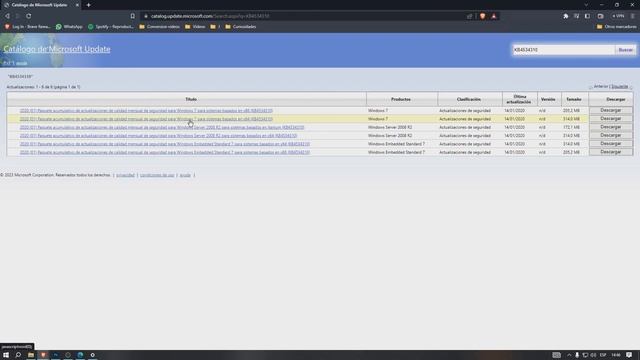The width and height of the screenshot is (640, 360).
Task: Open the volume icon in system tray
Action: (593, 355)
